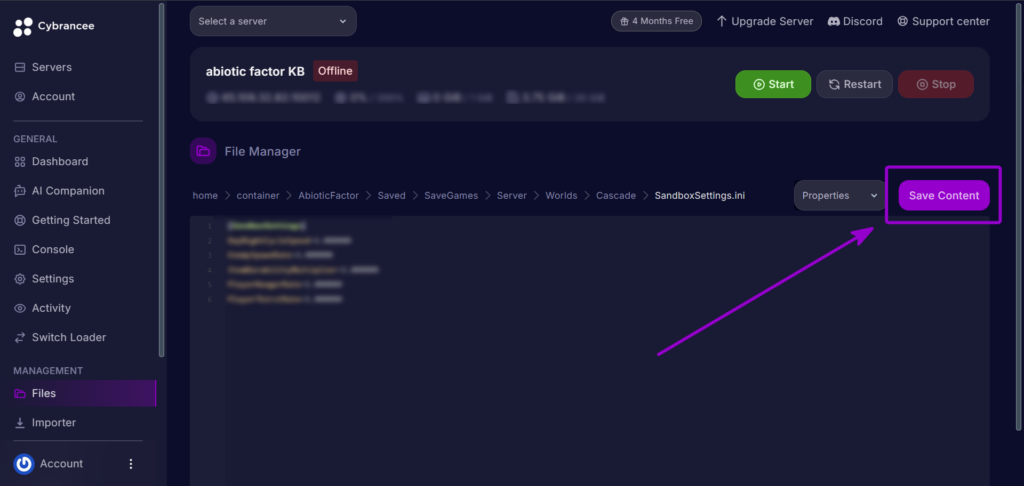The height and width of the screenshot is (486, 1024).
Task: Click the Dashboard grid icon
Action: 20,161
